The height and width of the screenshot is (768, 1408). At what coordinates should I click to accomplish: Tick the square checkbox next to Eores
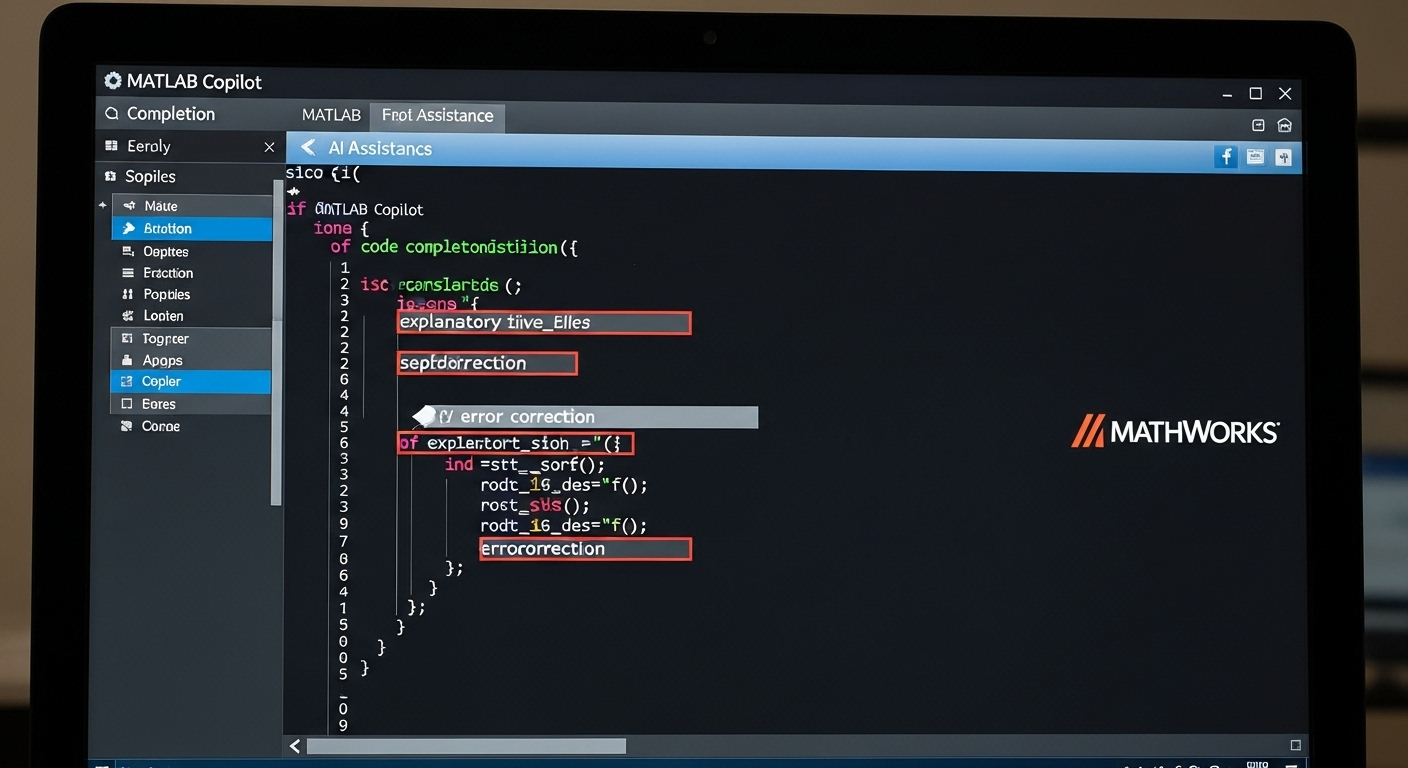(127, 404)
